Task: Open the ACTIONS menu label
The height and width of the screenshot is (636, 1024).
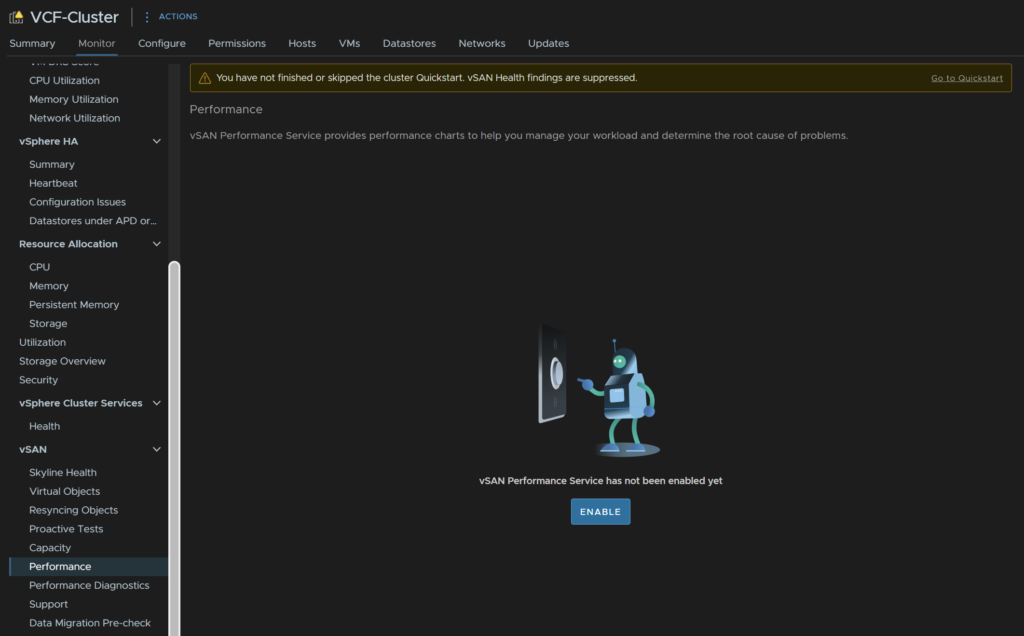Action: coord(178,17)
